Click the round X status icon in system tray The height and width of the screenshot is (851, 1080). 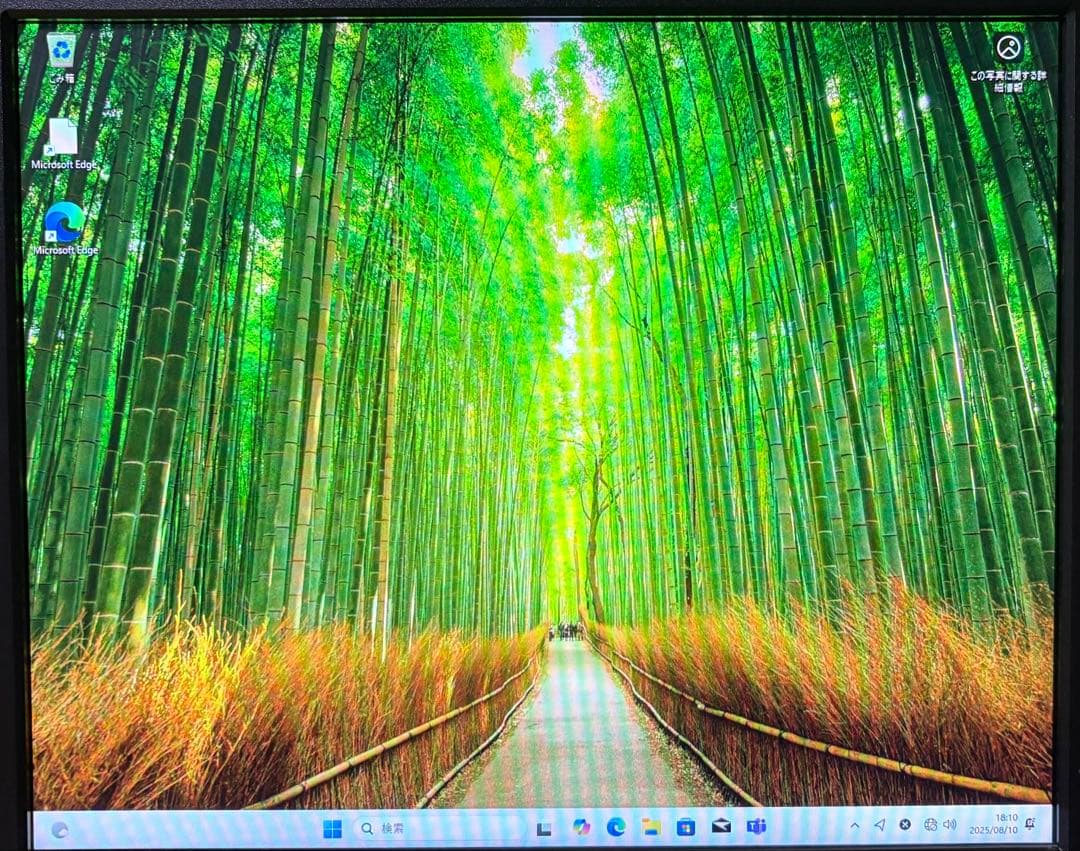pos(905,825)
